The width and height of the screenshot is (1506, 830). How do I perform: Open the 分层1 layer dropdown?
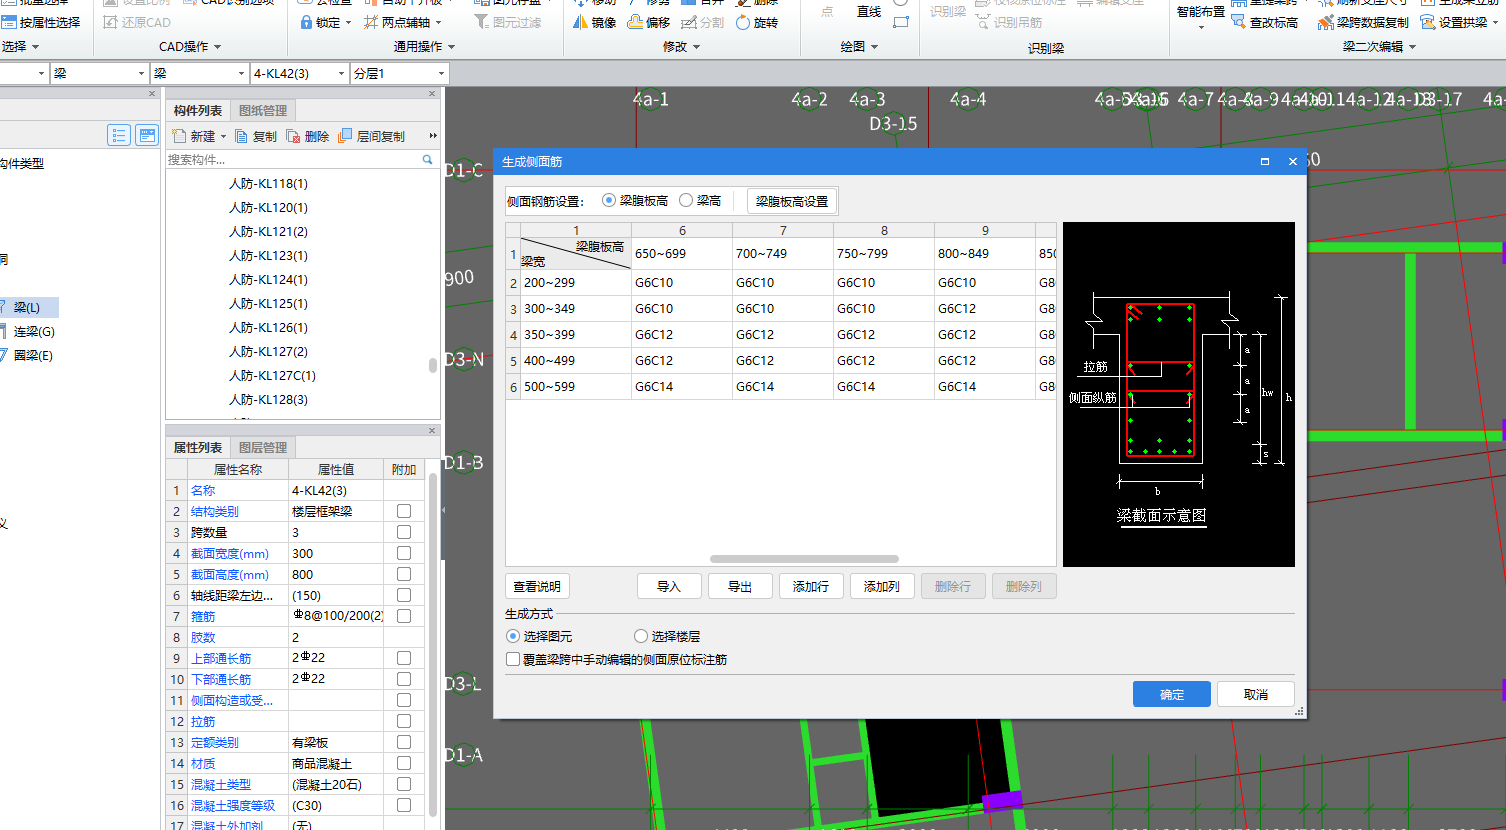point(441,74)
